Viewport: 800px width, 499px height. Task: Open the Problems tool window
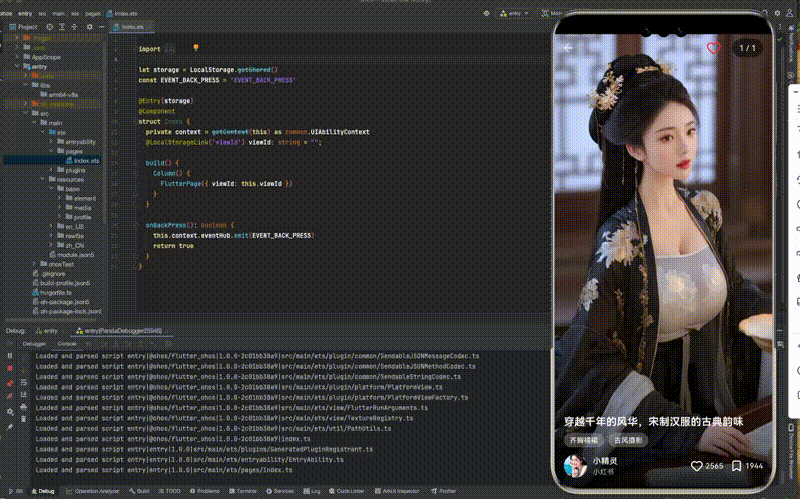205,491
